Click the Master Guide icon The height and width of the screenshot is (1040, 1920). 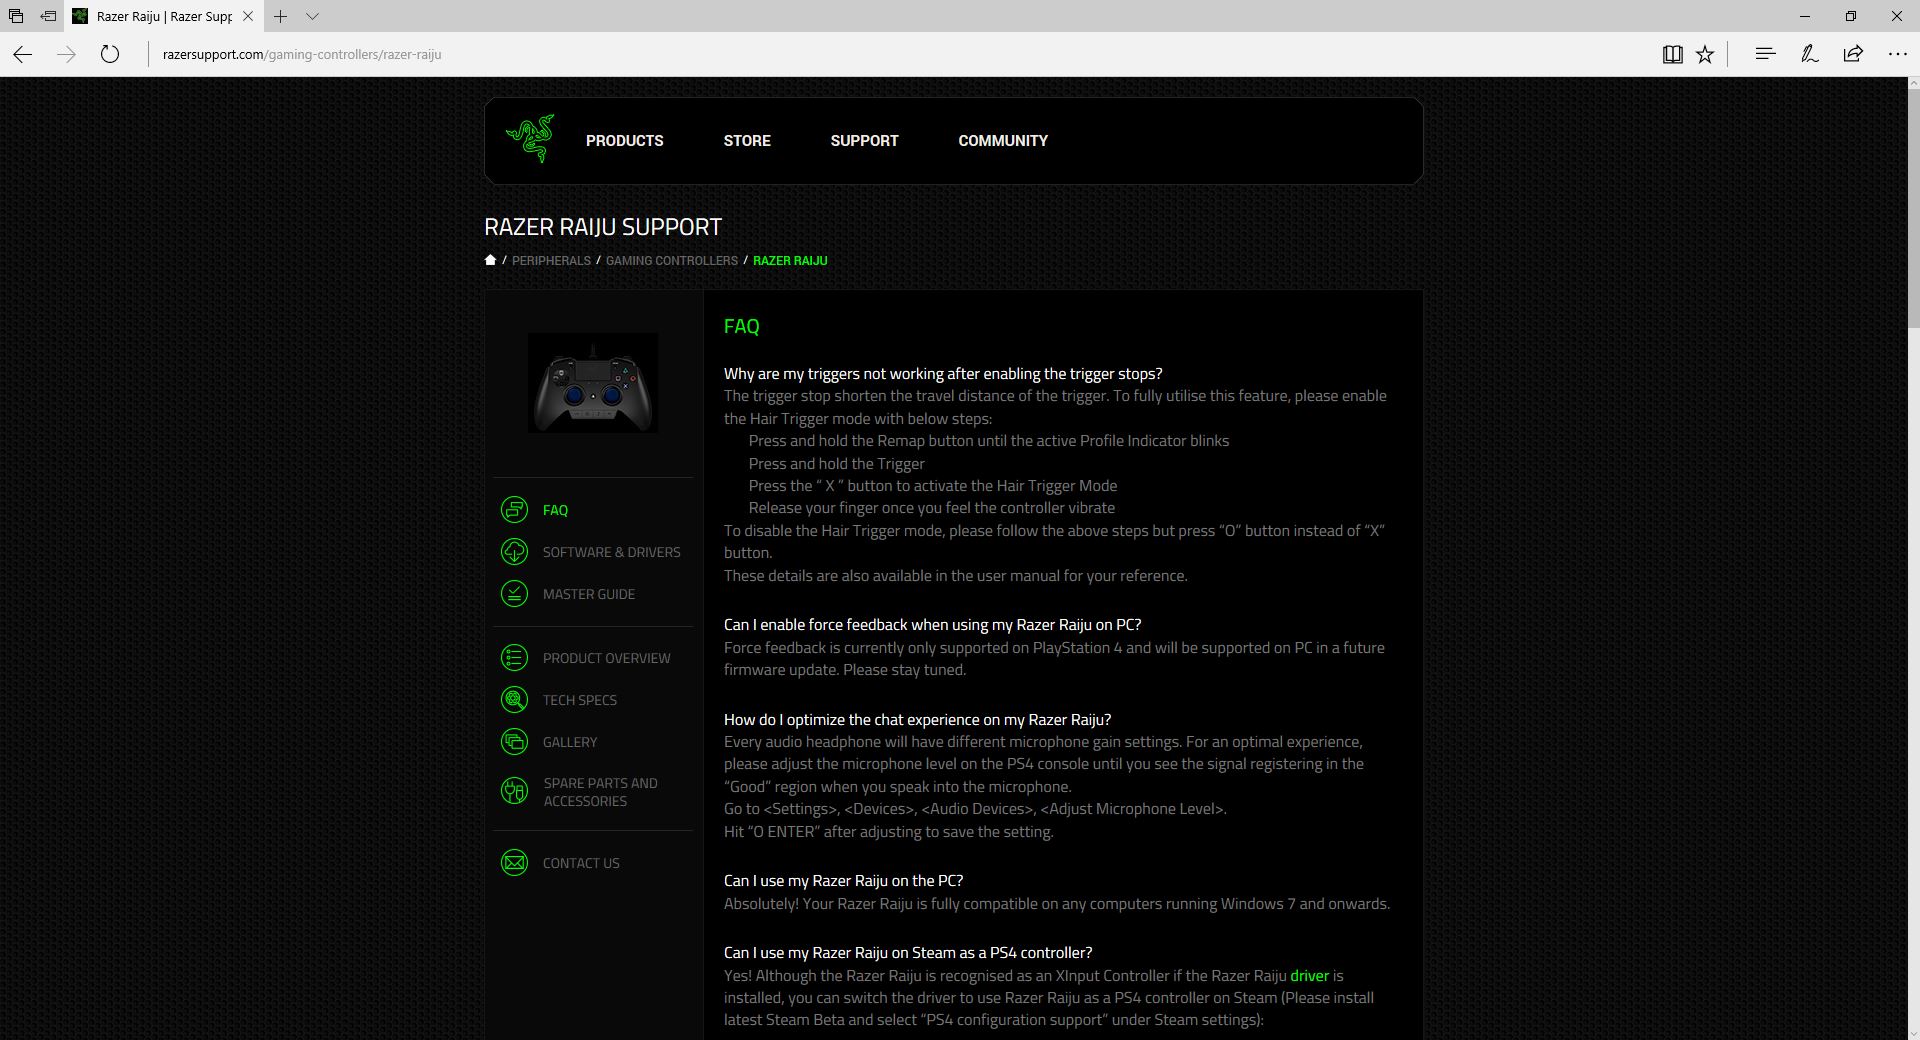coord(514,594)
